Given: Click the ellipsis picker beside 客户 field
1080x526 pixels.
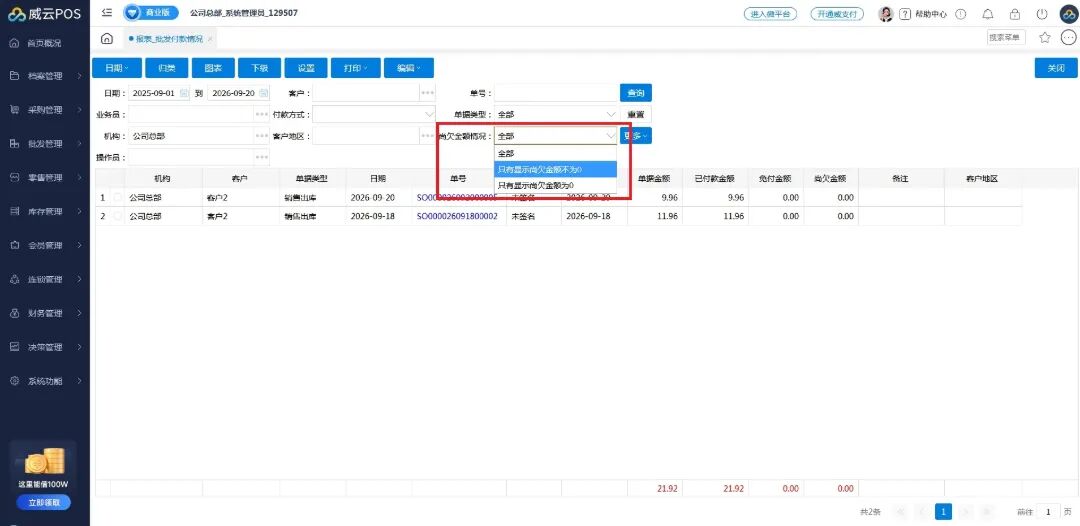Looking at the screenshot, I should point(428,93).
